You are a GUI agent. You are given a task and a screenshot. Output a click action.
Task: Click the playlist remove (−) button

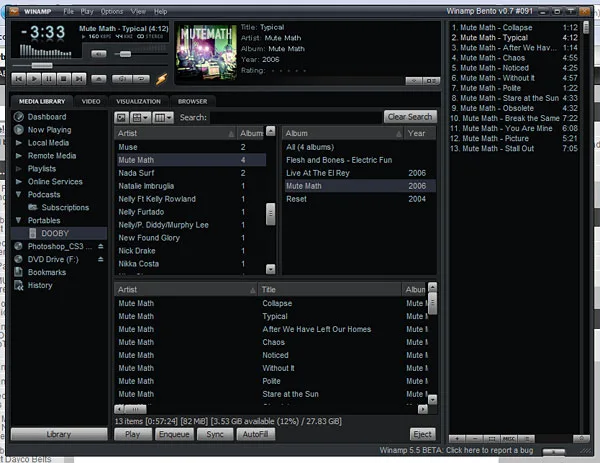tap(475, 439)
